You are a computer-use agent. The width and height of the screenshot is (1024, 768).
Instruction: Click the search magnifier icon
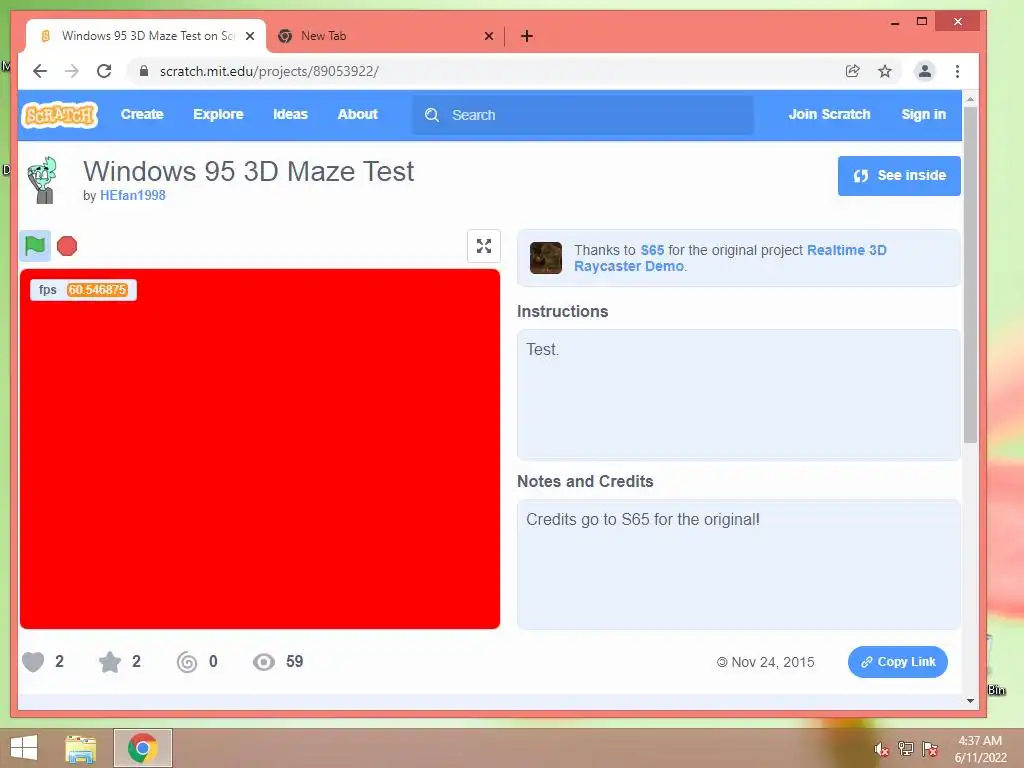click(432, 115)
